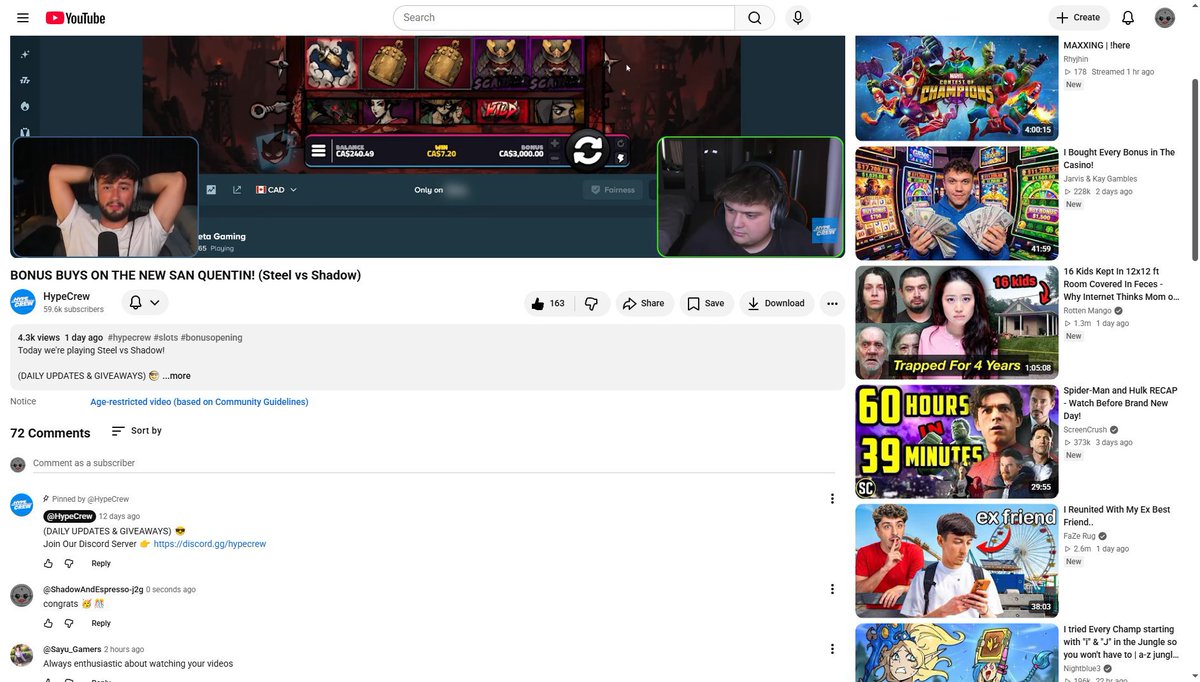Dislike the ShadowAndEspresso congrats comment
The width and height of the screenshot is (1200, 682).
69,623
